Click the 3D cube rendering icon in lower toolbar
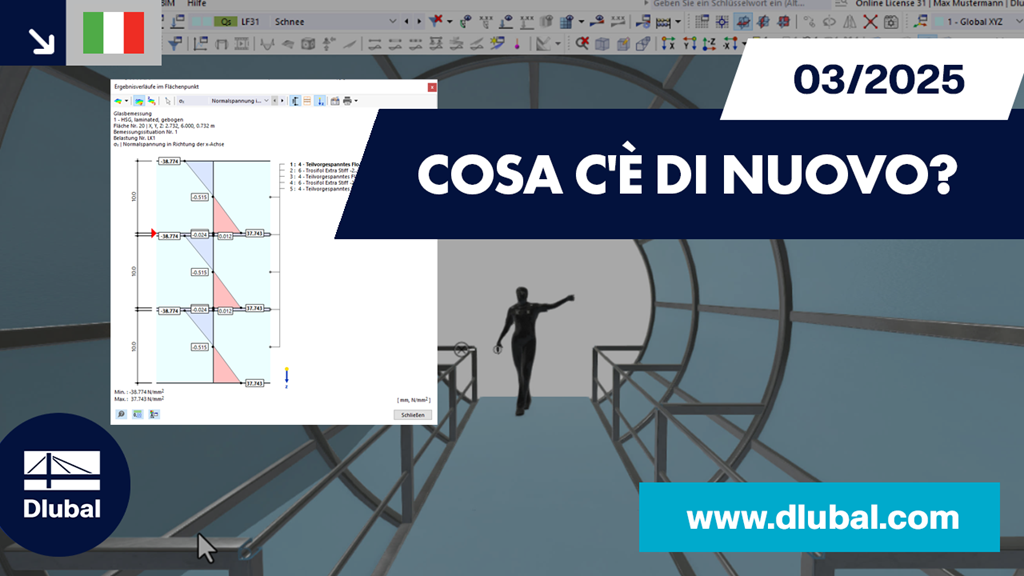This screenshot has width=1024, height=576. tap(307, 44)
